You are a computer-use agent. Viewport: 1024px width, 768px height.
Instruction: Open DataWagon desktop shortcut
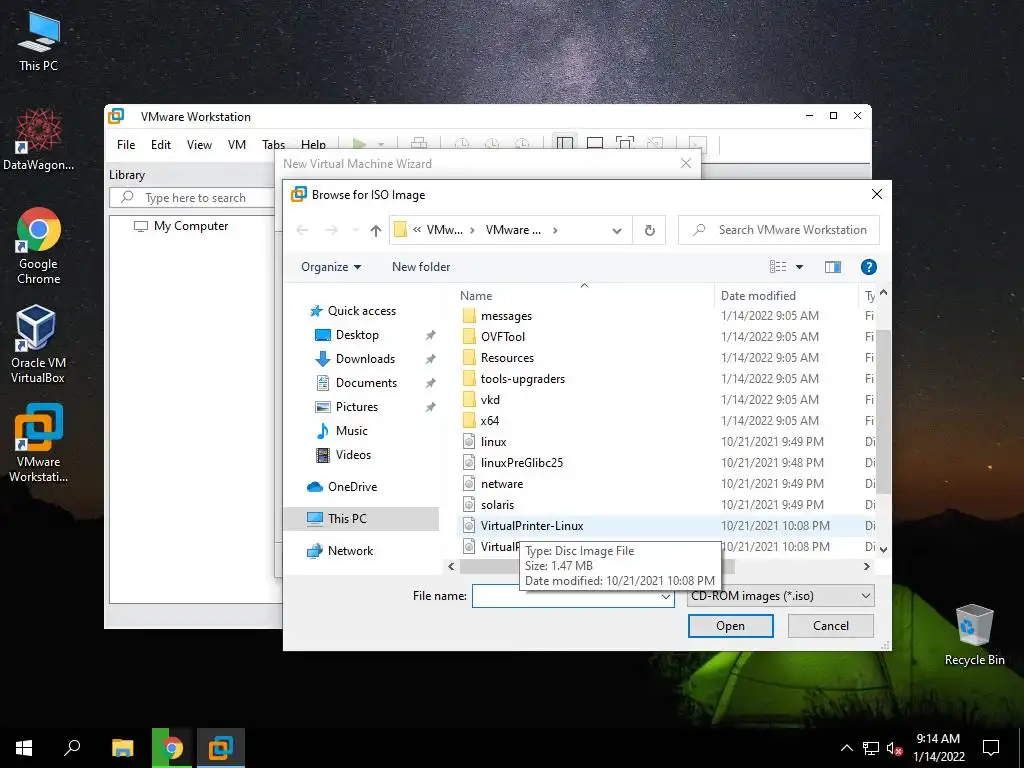pos(39,140)
